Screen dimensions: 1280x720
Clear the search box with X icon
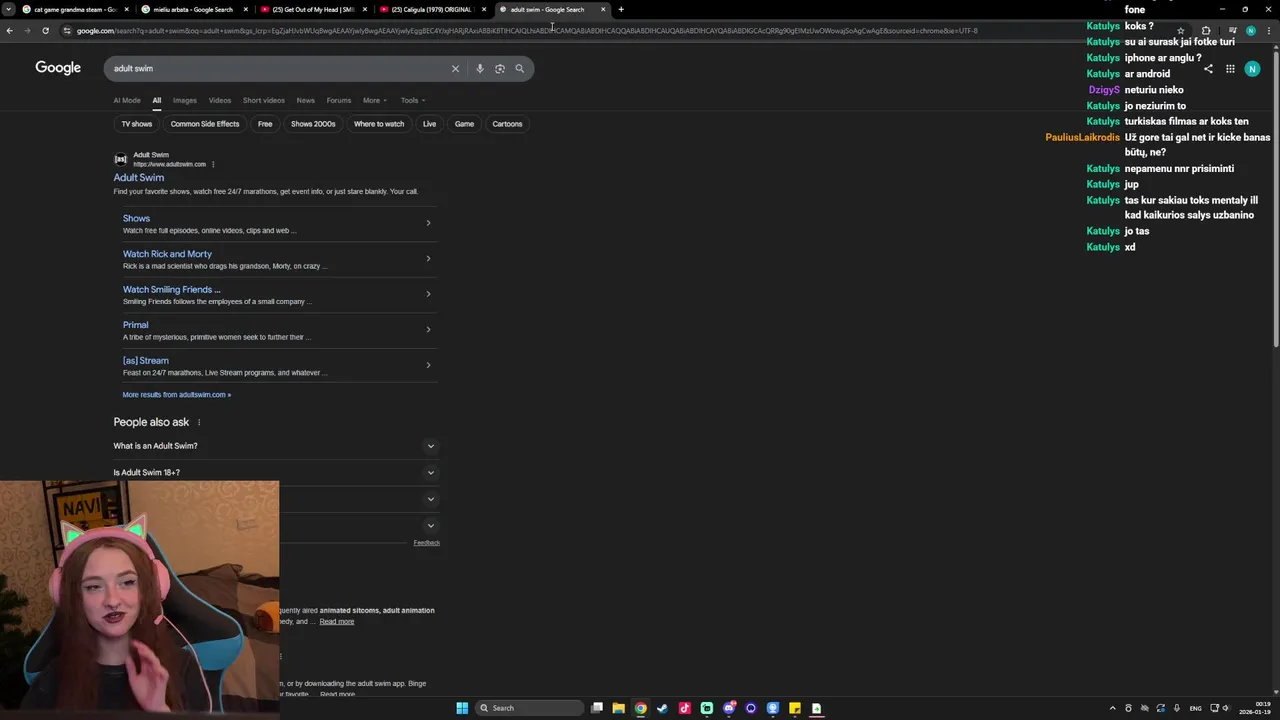pyautogui.click(x=455, y=69)
